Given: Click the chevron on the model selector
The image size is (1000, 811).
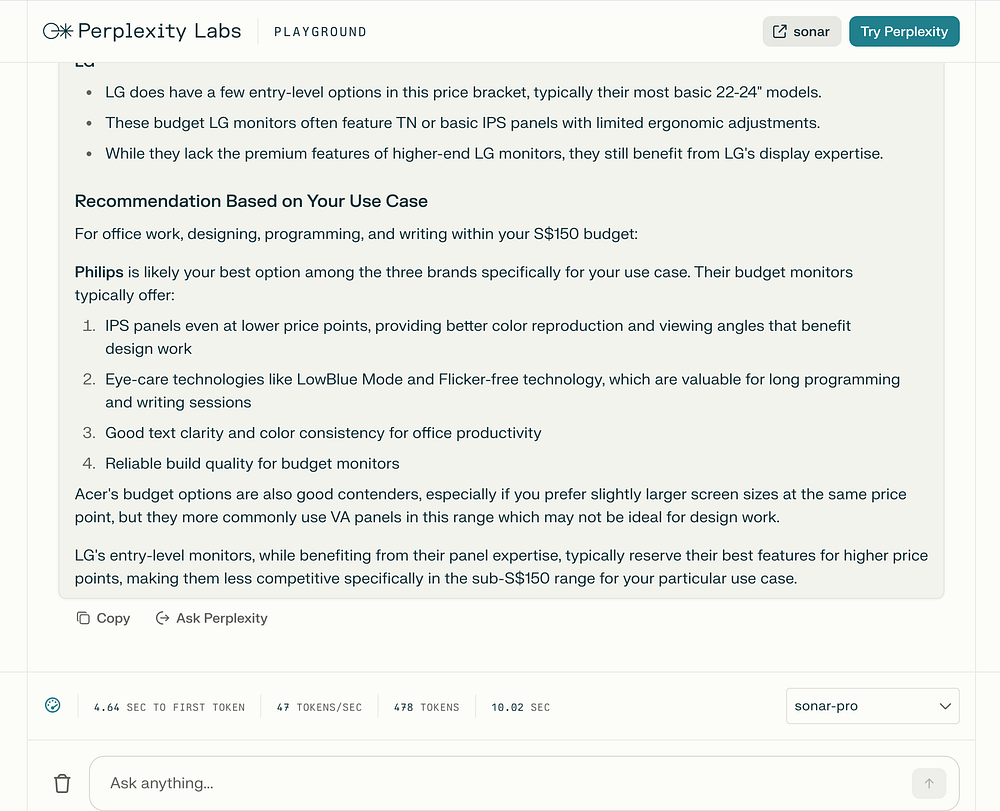Looking at the screenshot, I should (x=945, y=706).
